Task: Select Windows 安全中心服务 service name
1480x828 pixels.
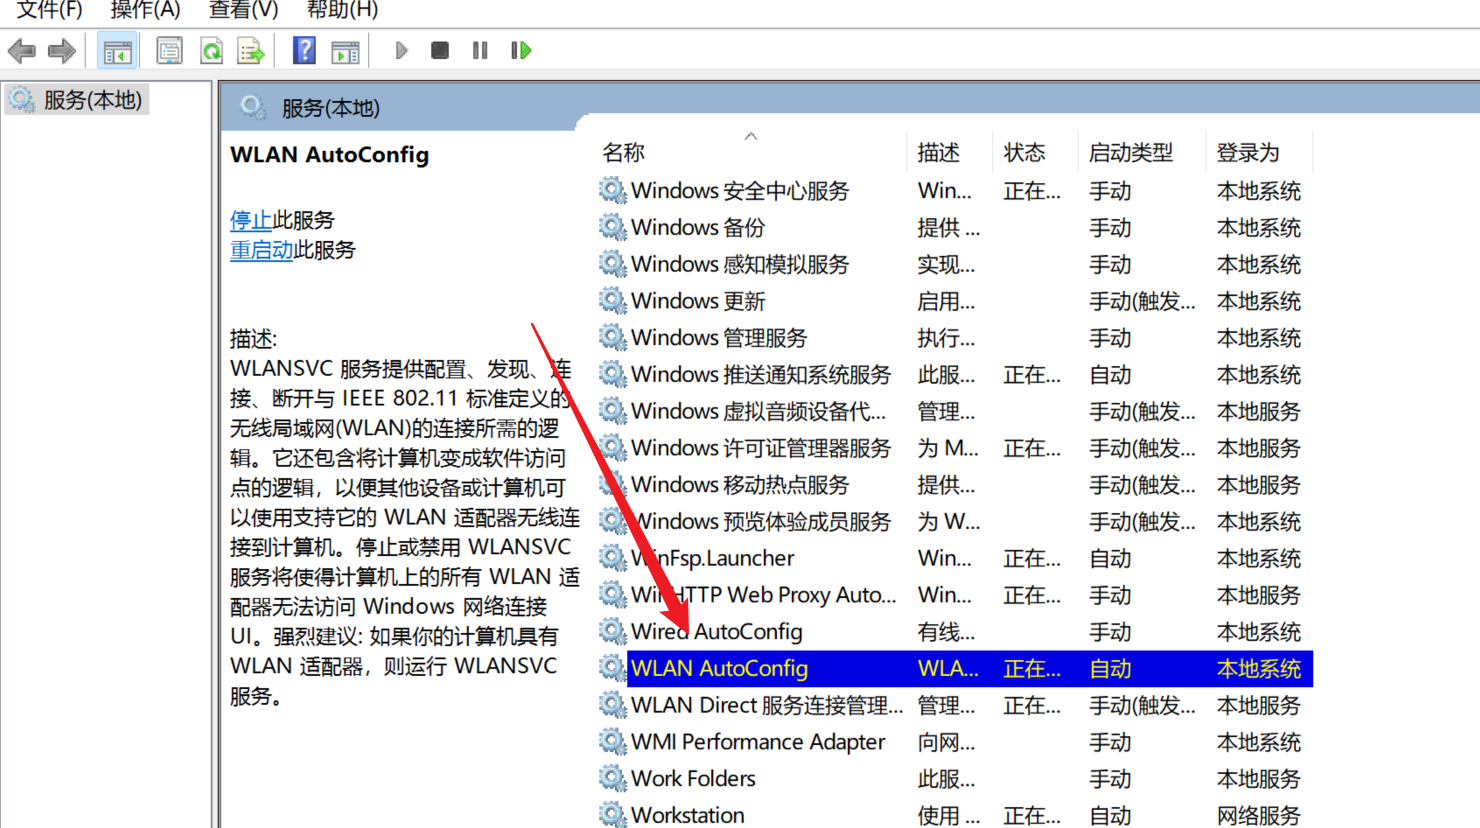Action: click(740, 190)
